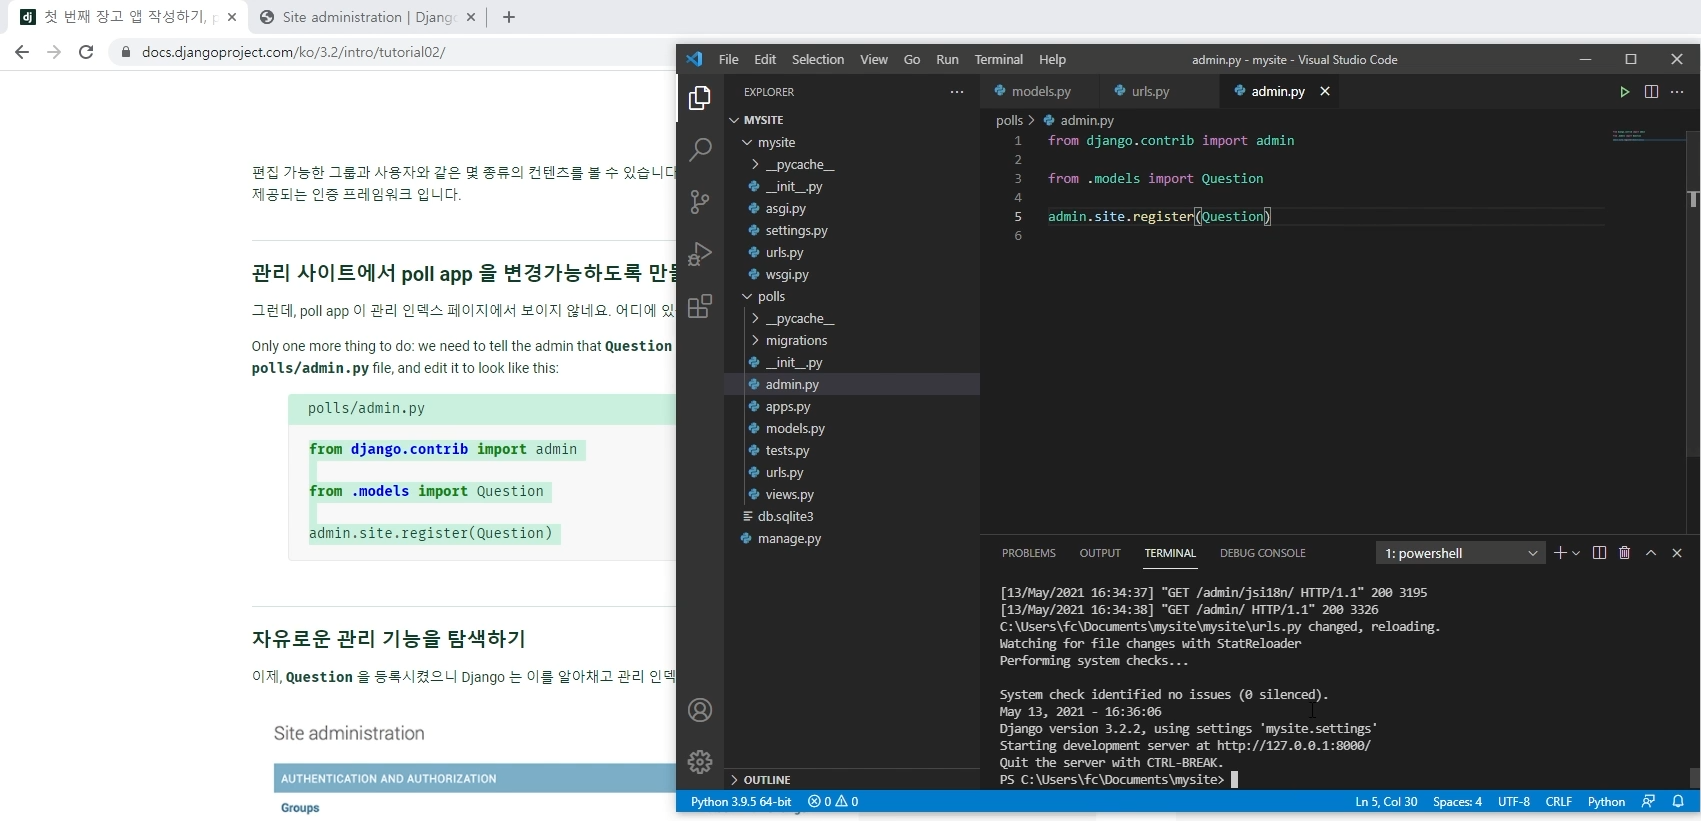
Task: Change indentation via Spaces: 4
Action: (1457, 802)
